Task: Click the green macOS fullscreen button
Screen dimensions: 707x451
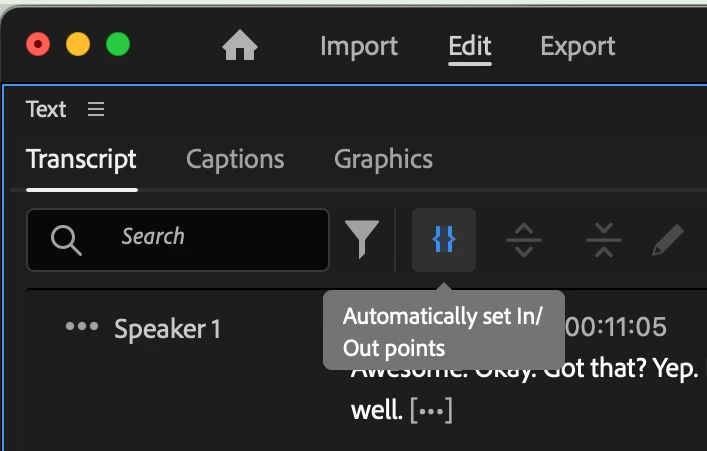Action: 118,44
